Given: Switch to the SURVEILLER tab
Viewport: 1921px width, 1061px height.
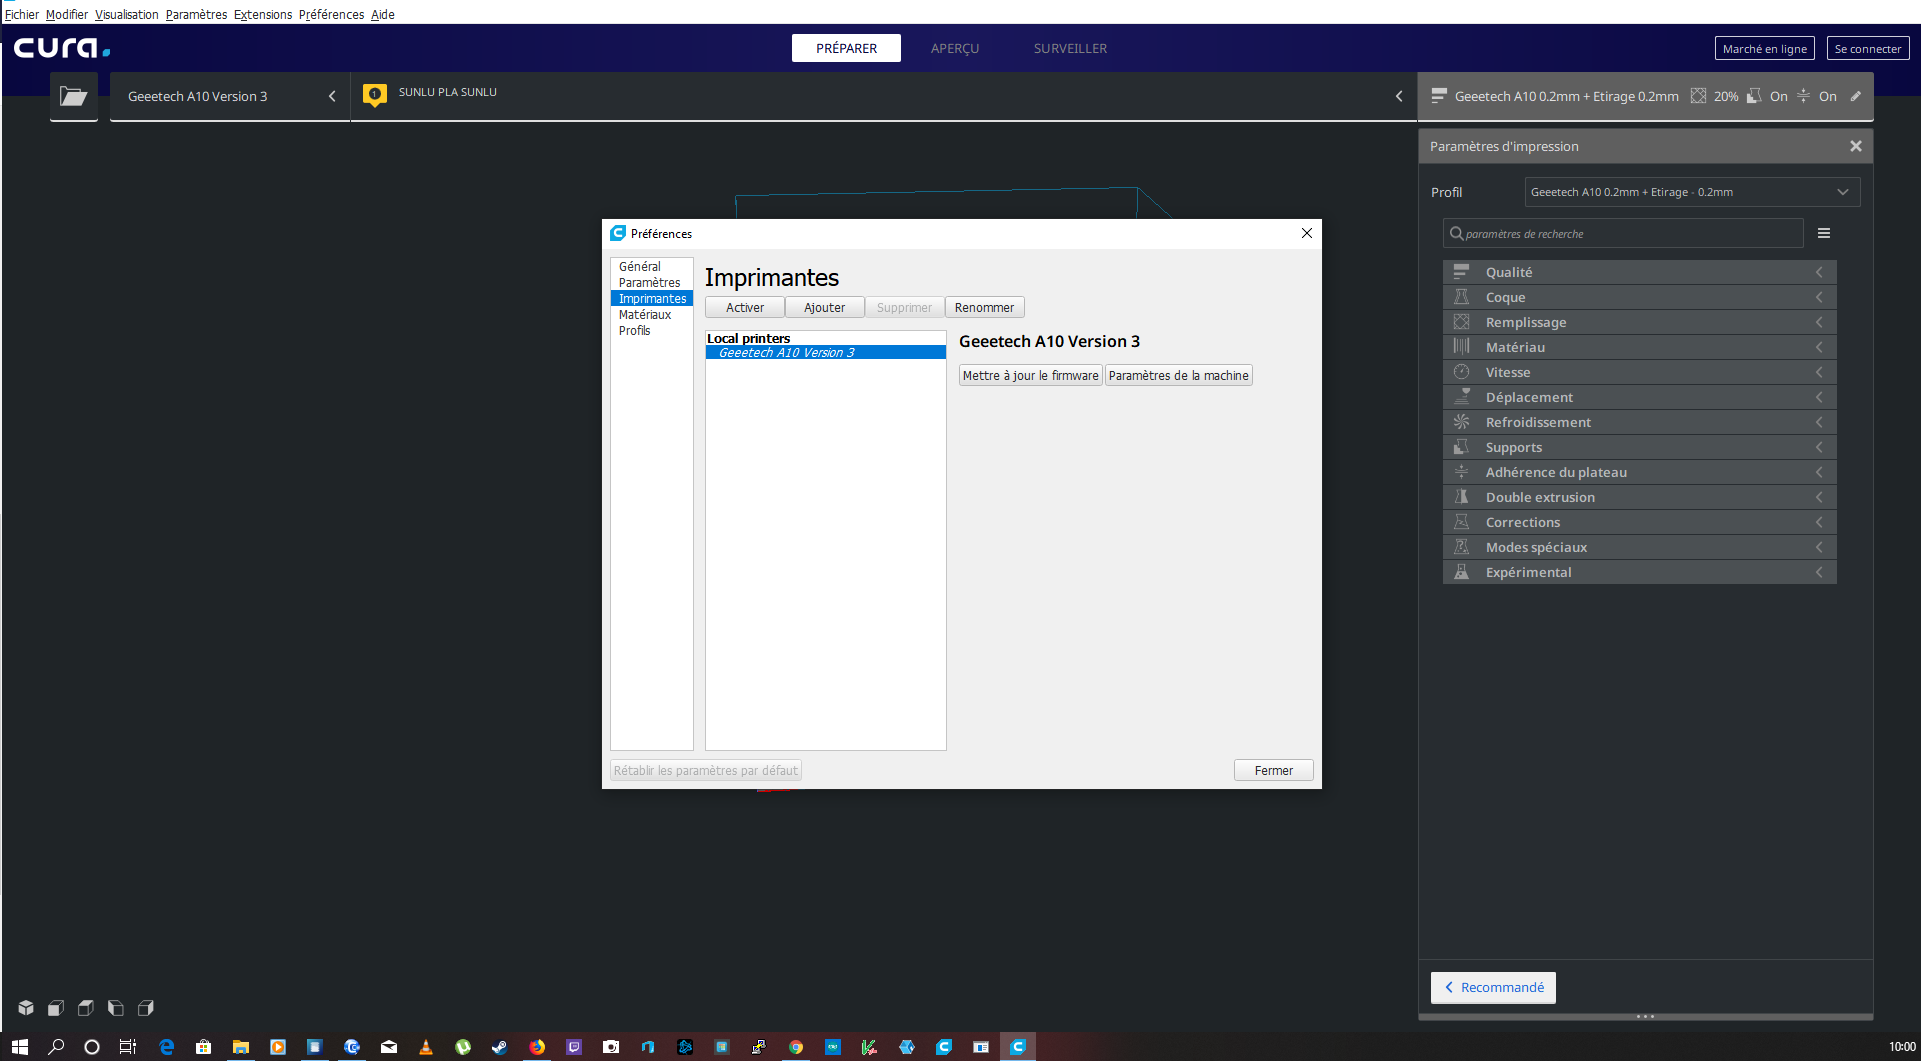Looking at the screenshot, I should pos(1070,48).
